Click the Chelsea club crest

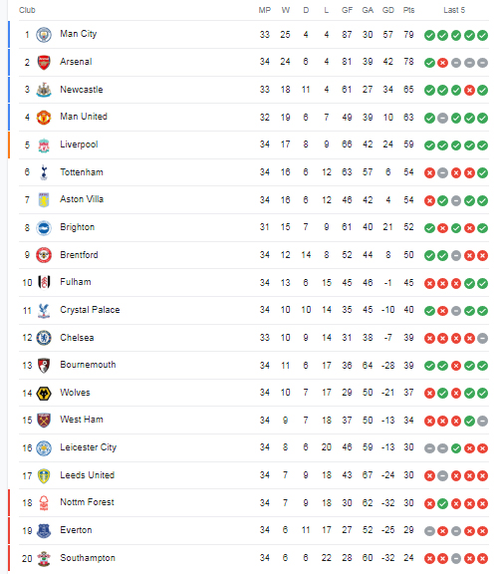44,338
